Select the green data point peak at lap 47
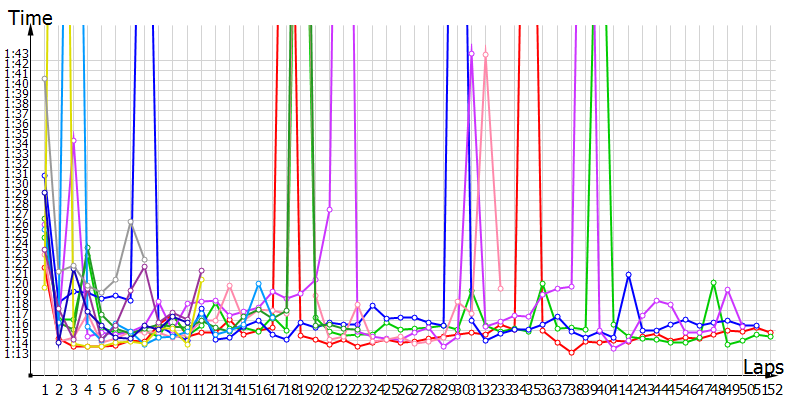This screenshot has height=400, width=800. (x=713, y=283)
